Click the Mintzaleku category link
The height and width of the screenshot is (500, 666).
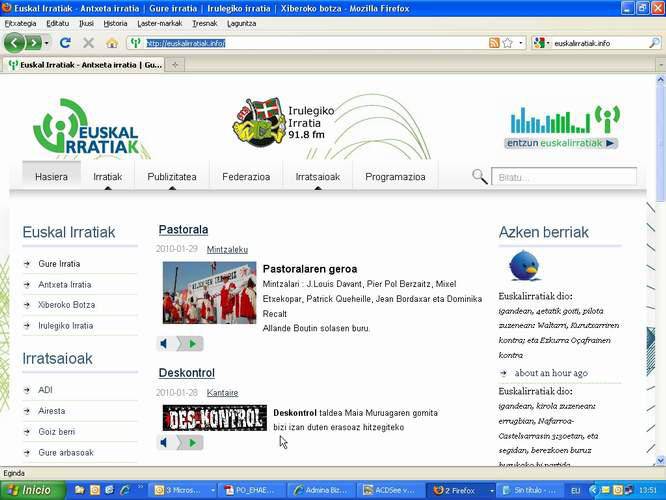(x=227, y=249)
